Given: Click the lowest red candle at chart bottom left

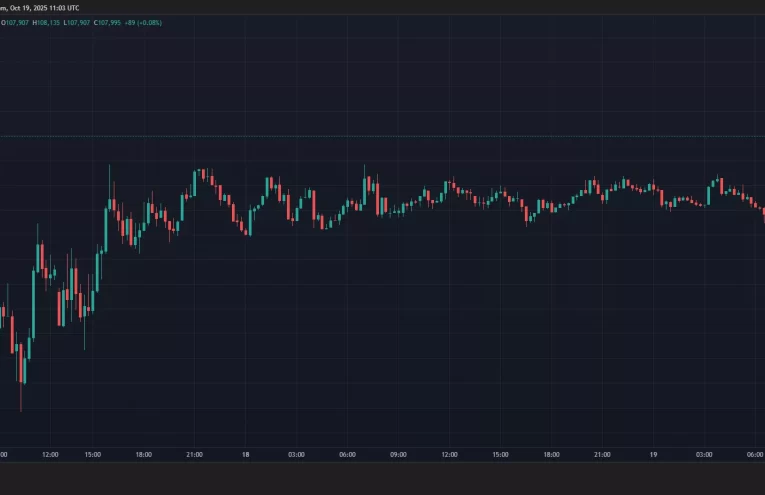Looking at the screenshot, I should [x=21, y=370].
